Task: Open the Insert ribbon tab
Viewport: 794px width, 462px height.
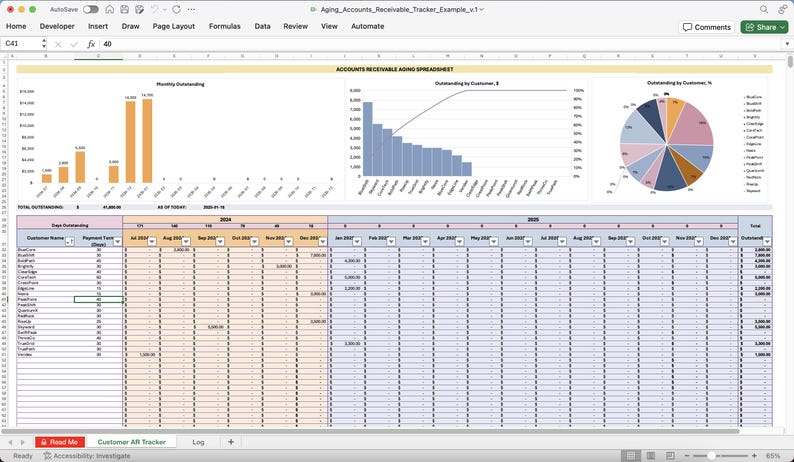Action: point(98,26)
